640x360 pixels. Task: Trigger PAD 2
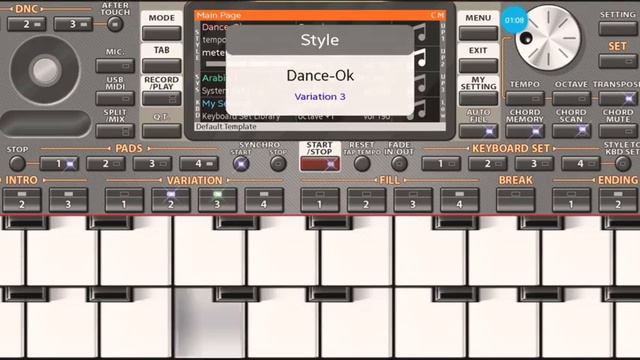pos(106,164)
